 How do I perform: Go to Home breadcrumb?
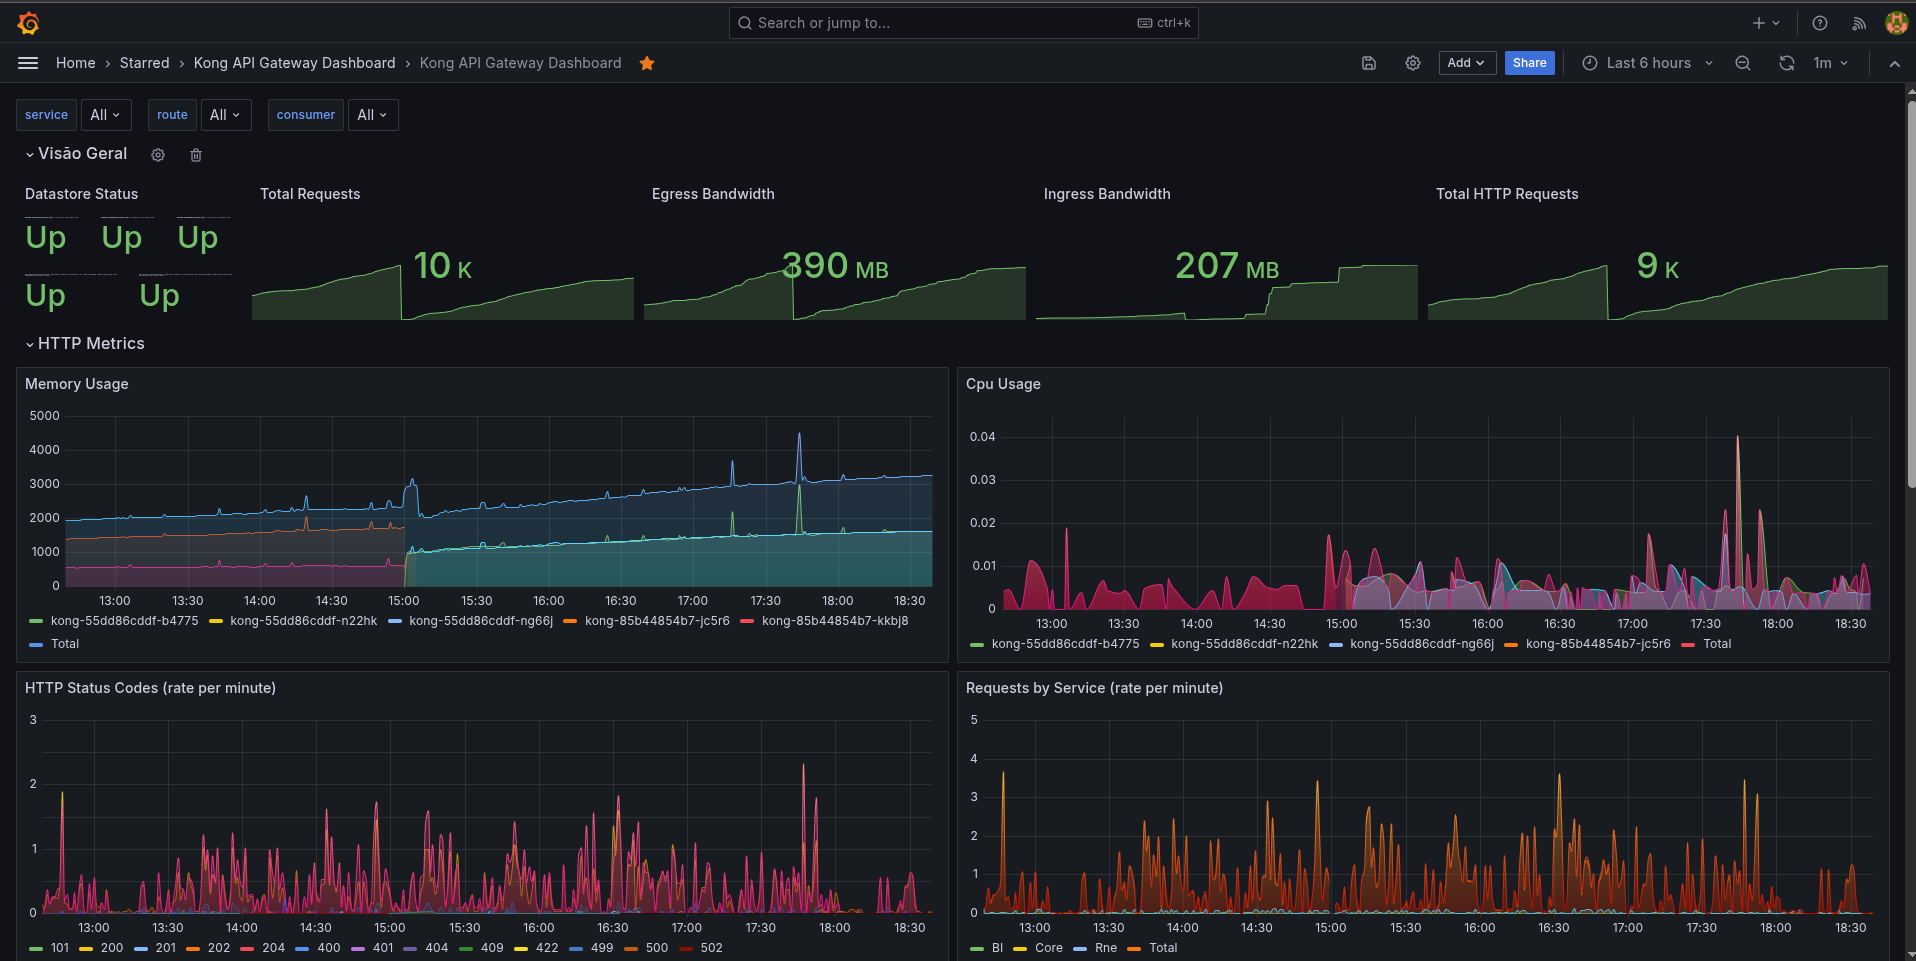[76, 63]
